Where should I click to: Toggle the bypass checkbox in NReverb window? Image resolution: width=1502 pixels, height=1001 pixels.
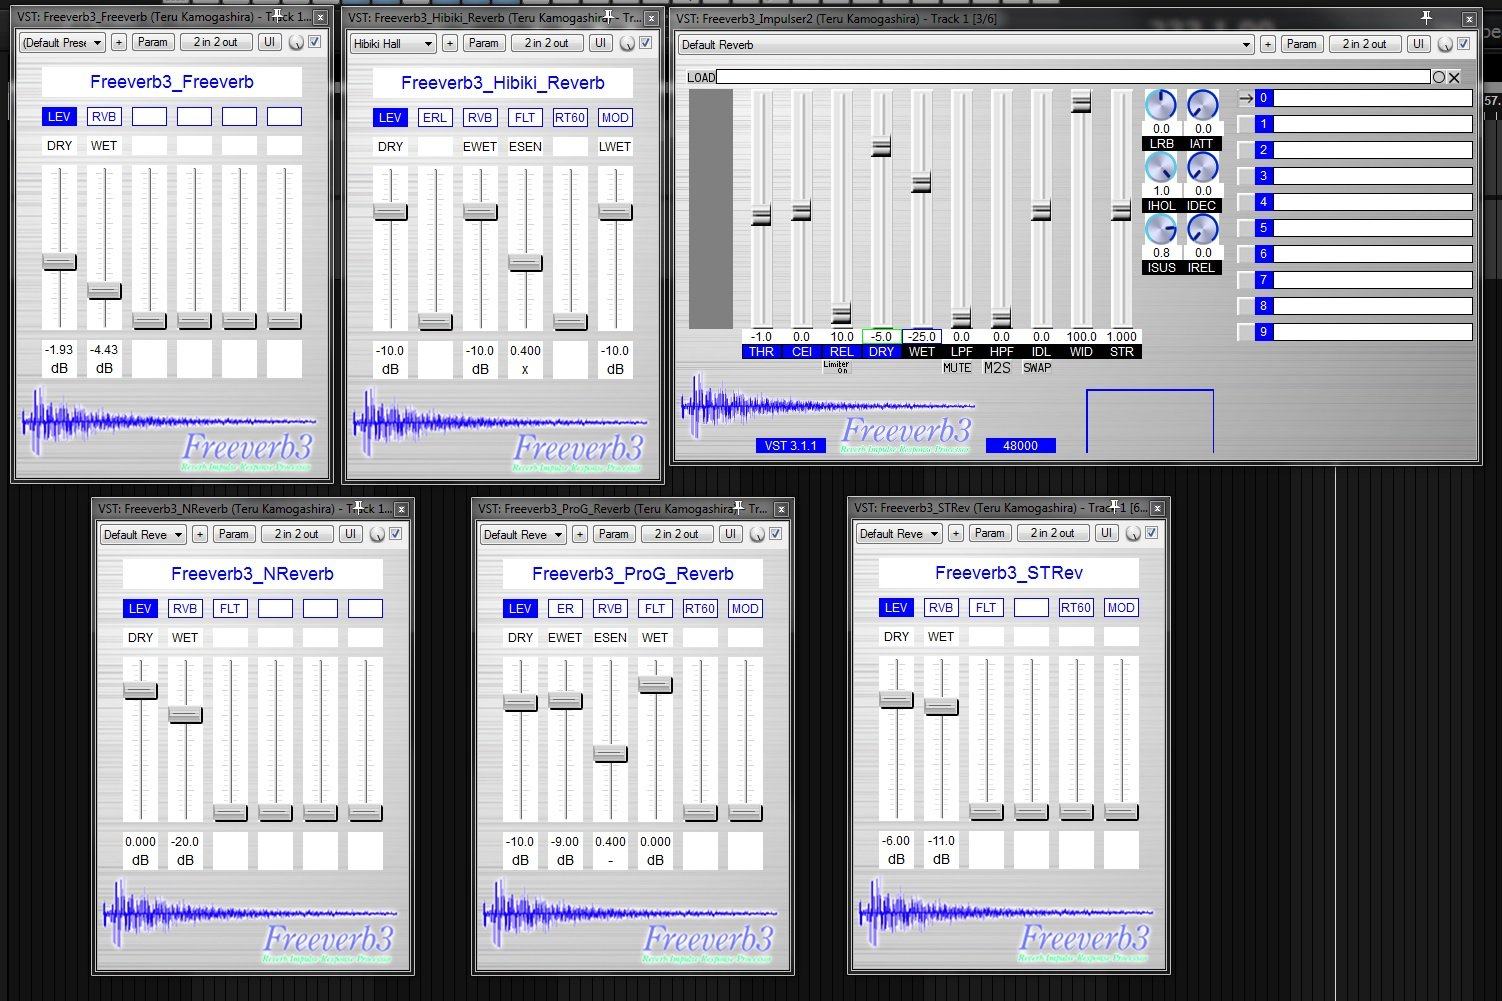tap(396, 534)
